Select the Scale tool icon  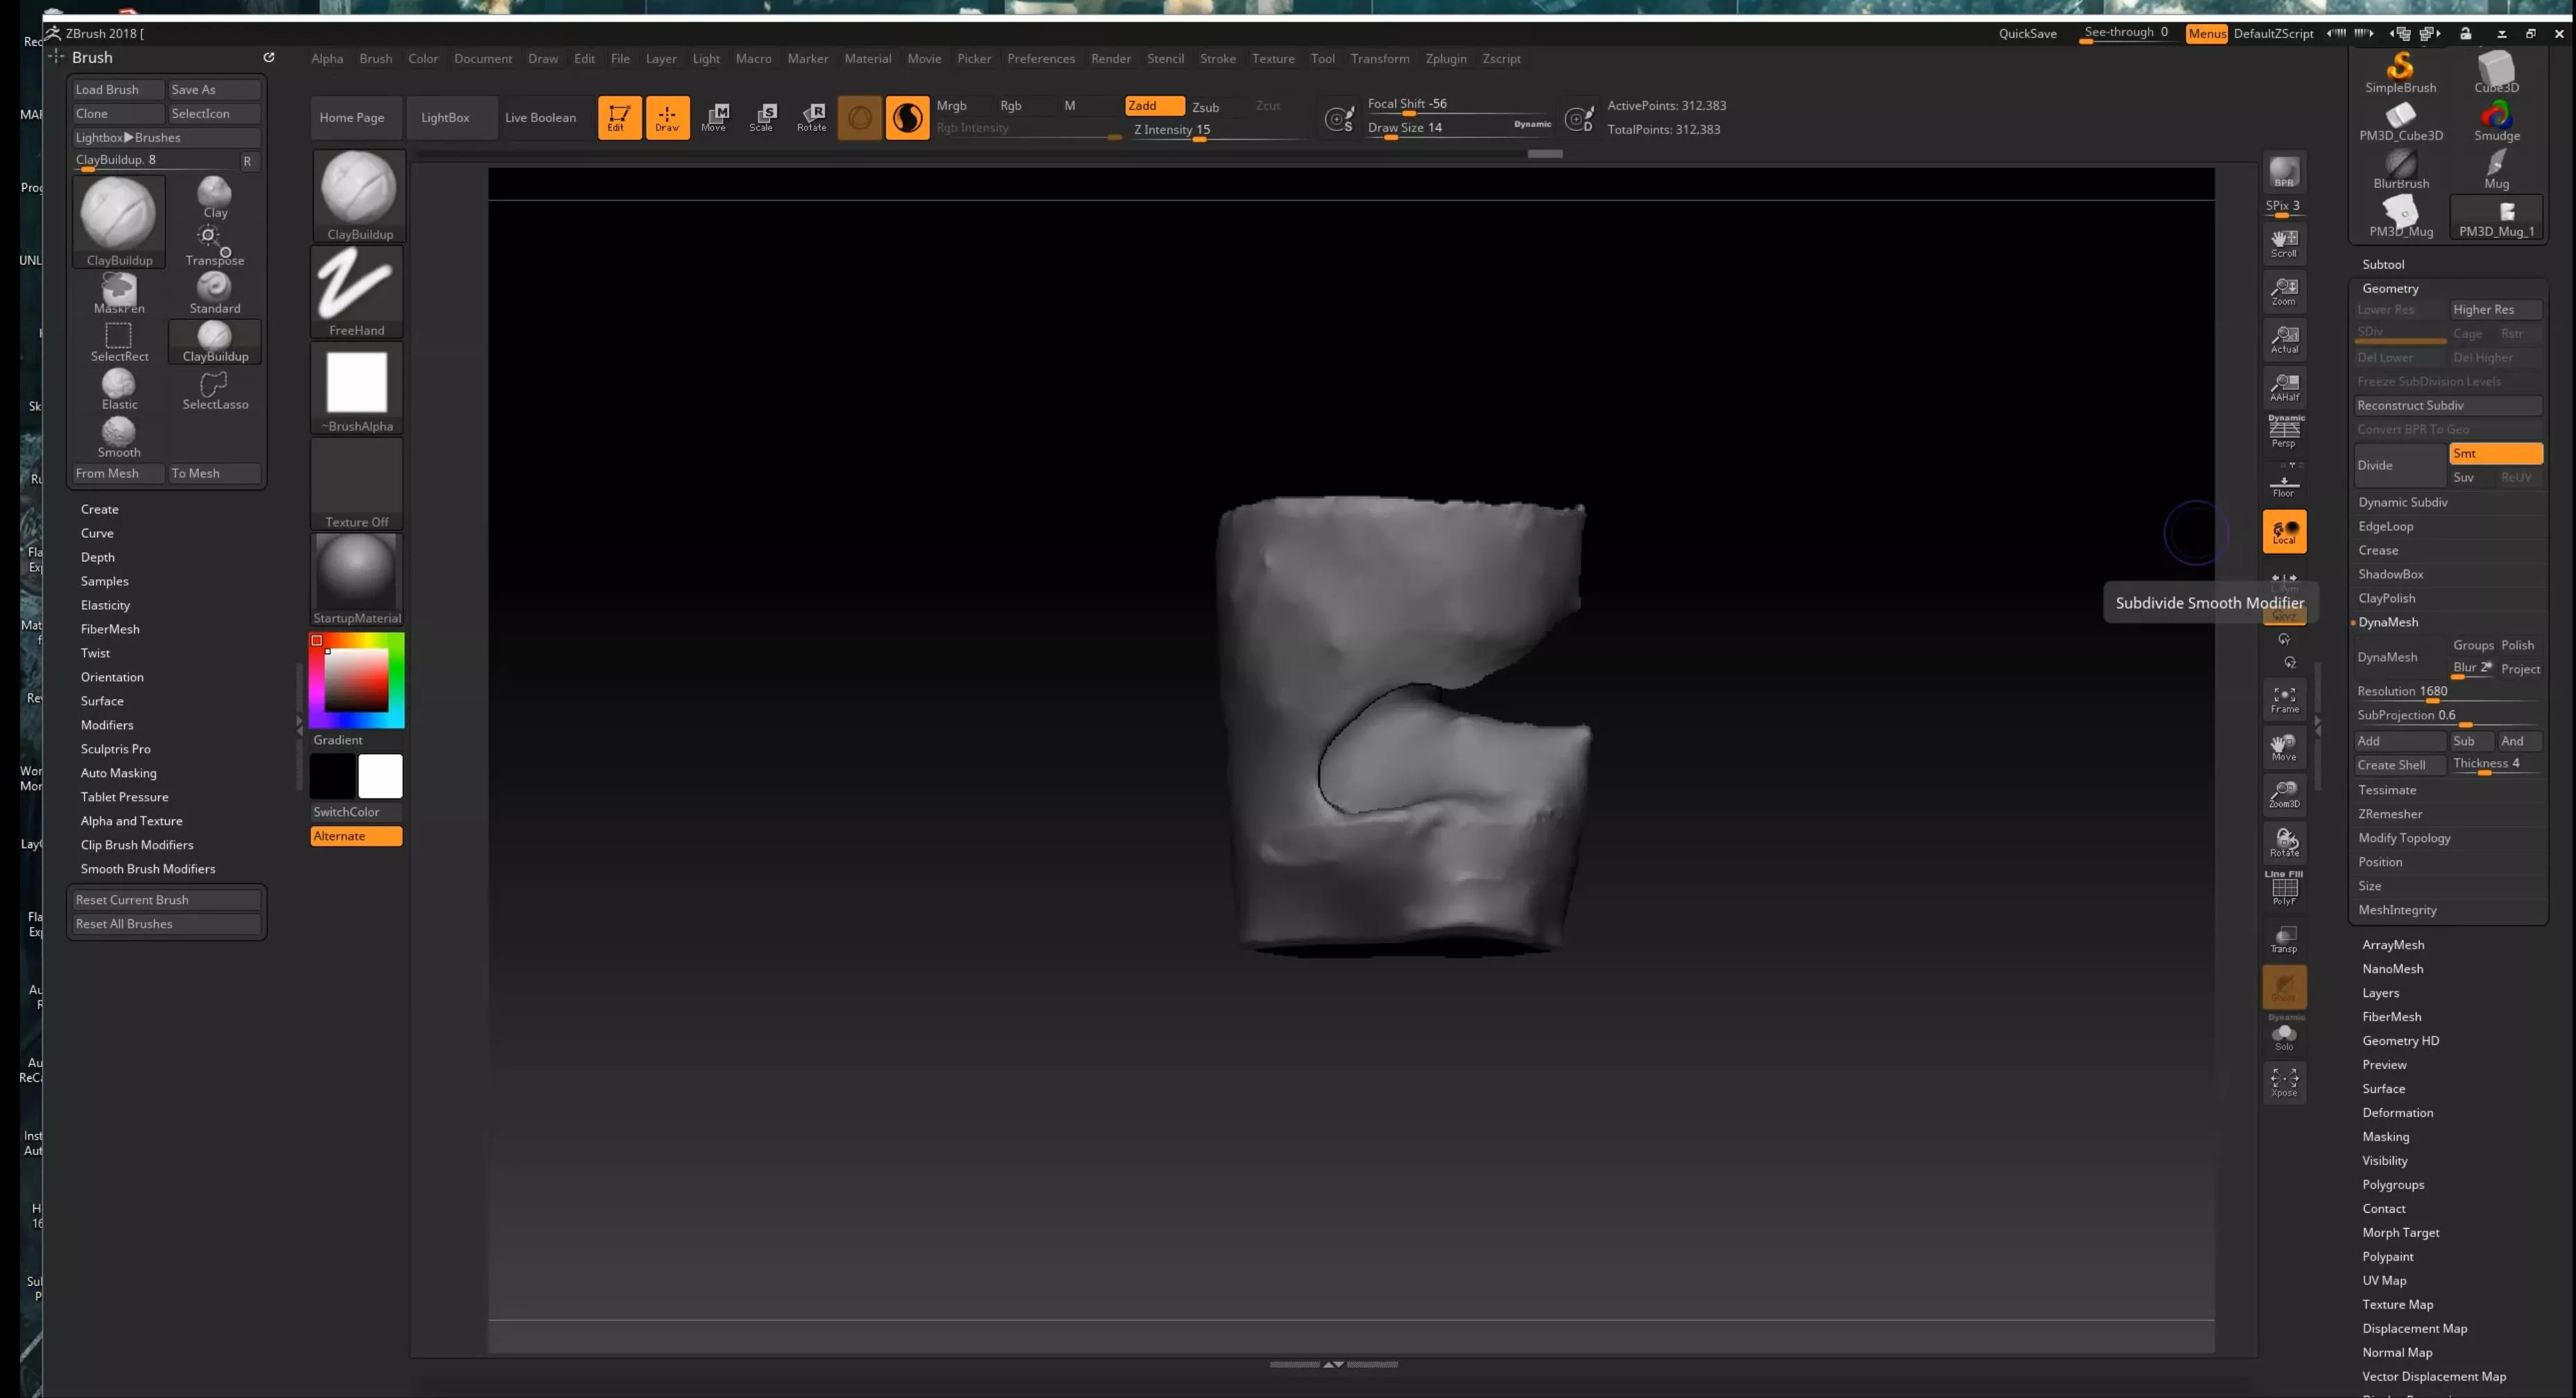[762, 117]
